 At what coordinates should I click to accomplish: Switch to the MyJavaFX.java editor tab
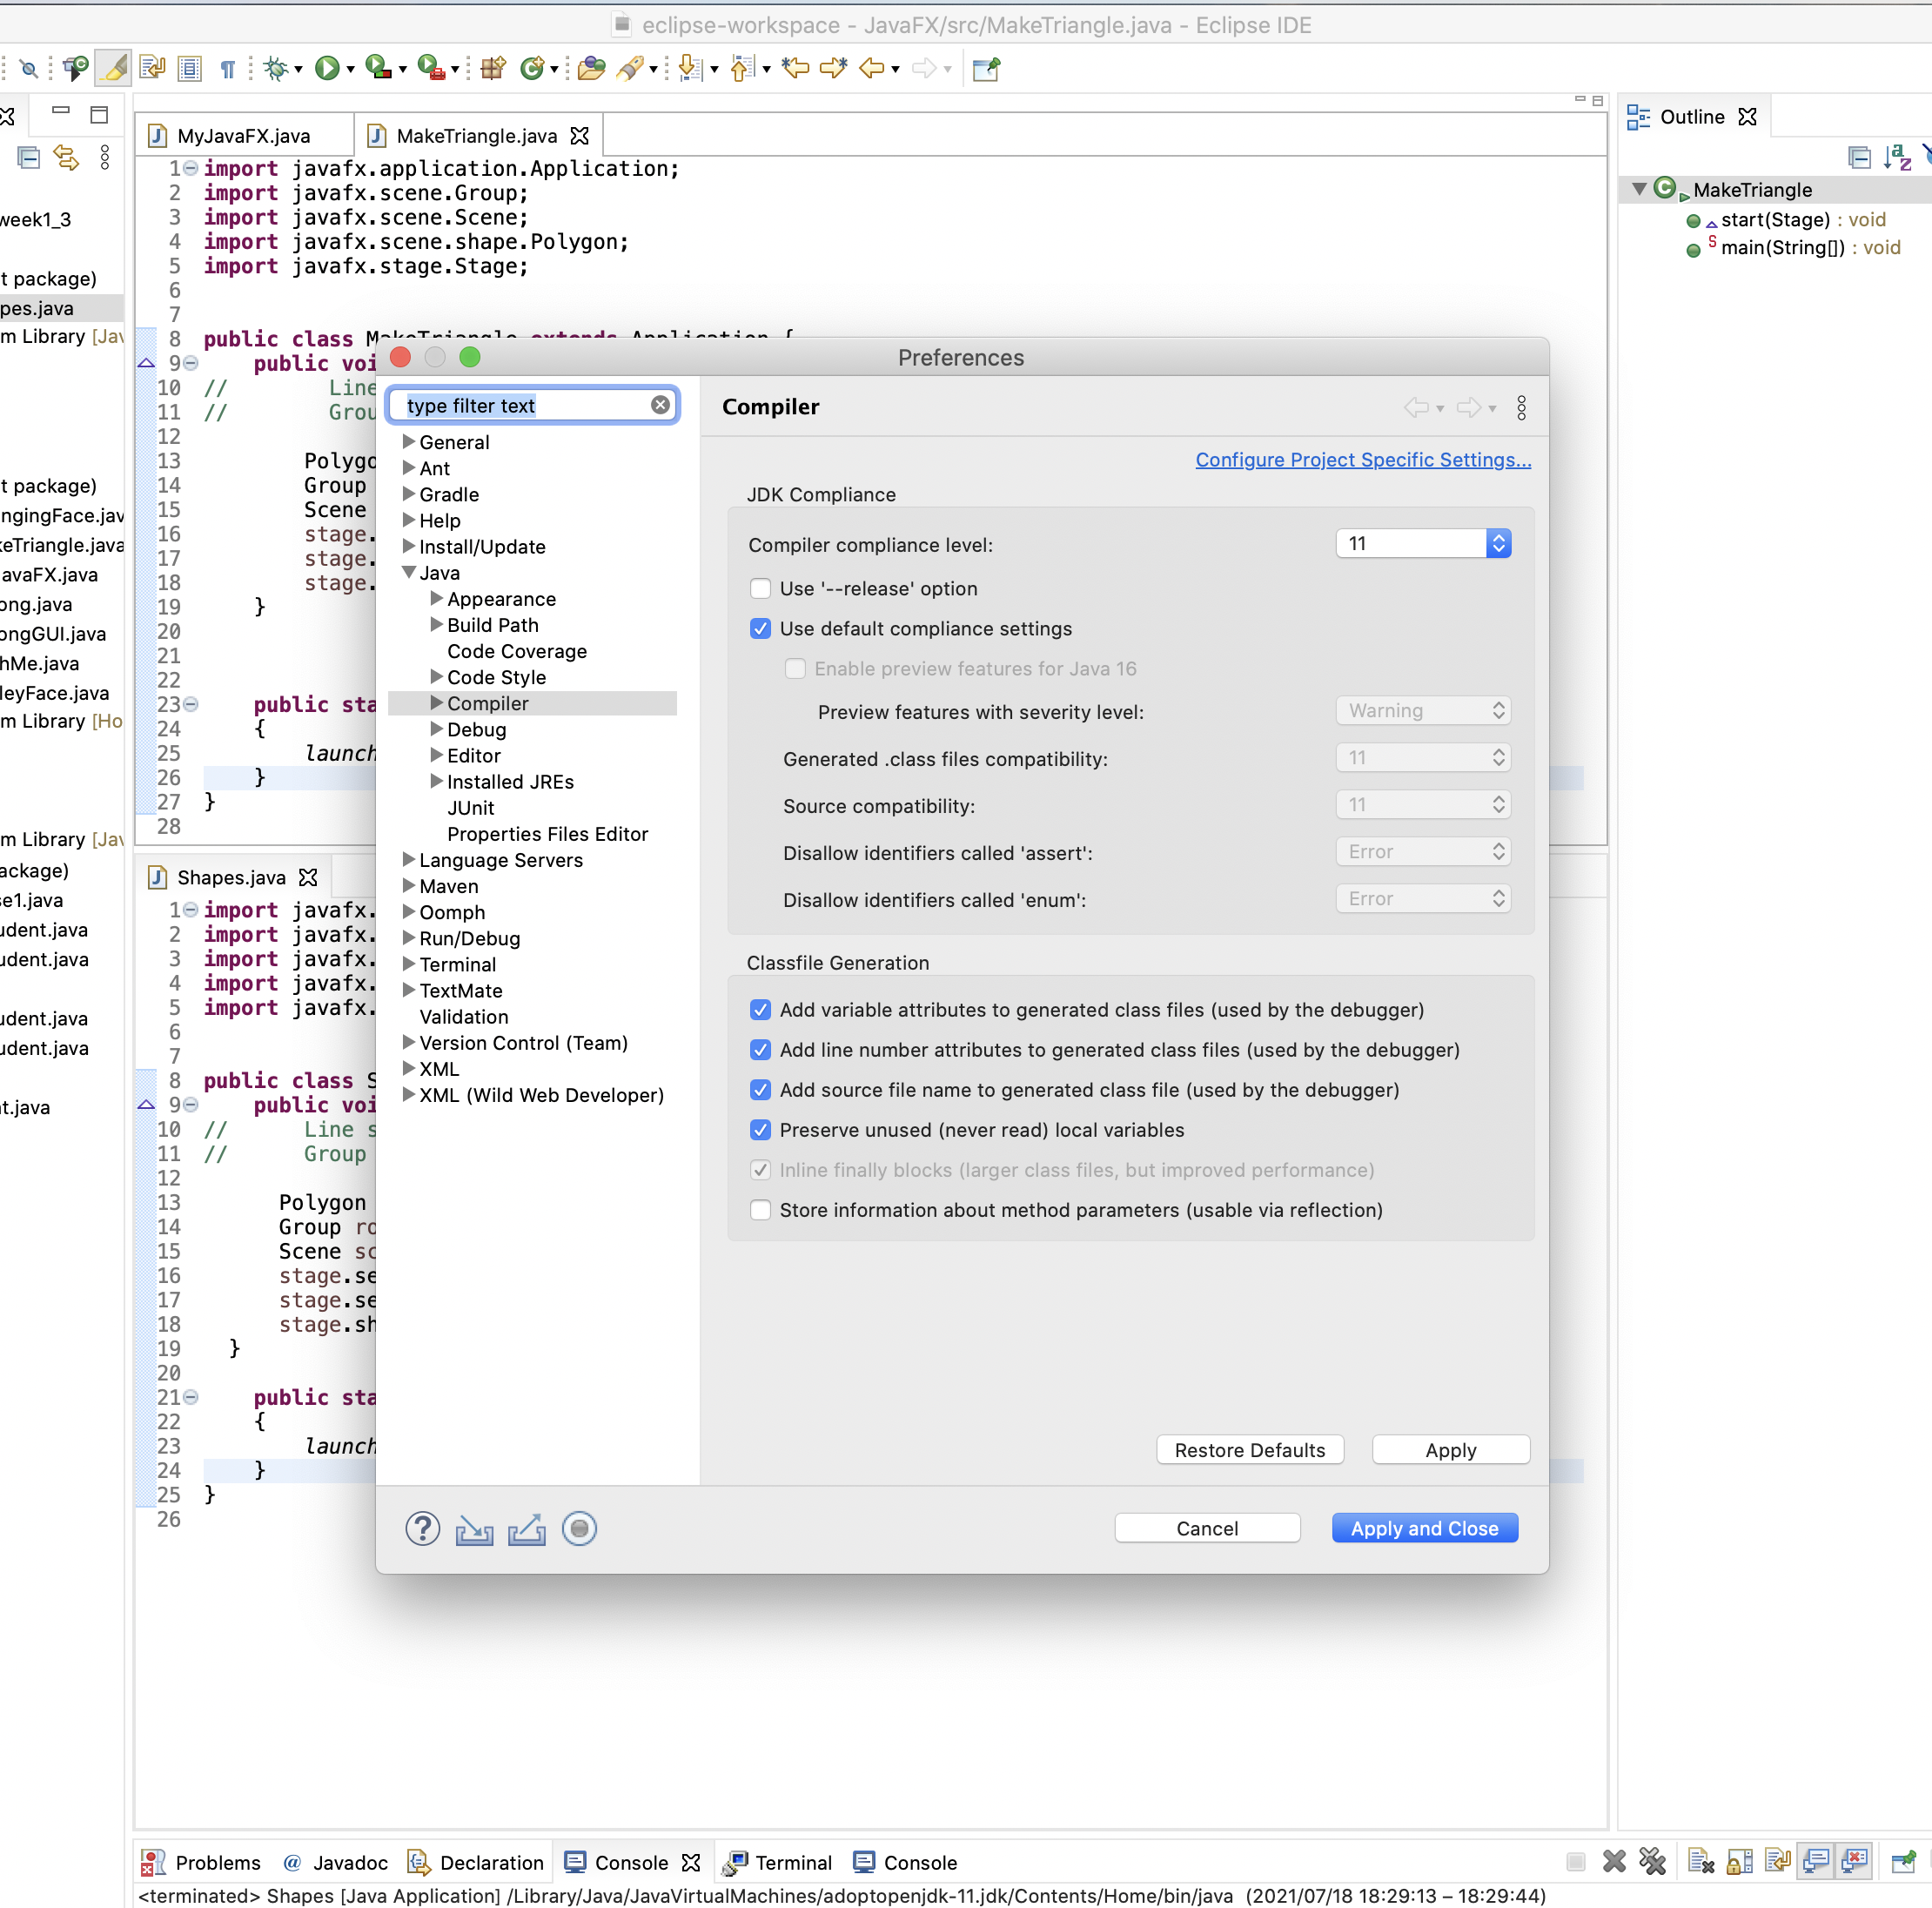[x=243, y=135]
